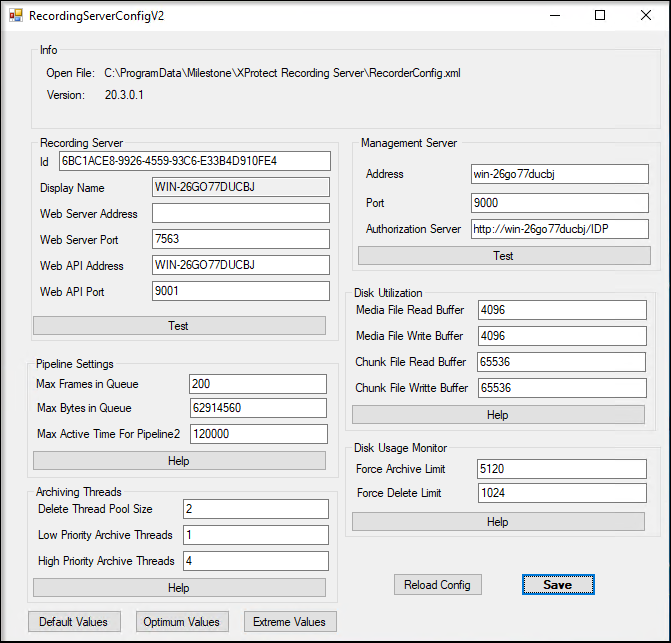Click the RecorderConfig.xml open file path
671x643 pixels.
pyautogui.click(x=282, y=73)
